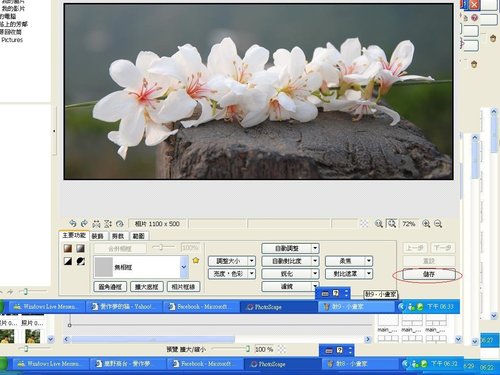This screenshot has width=500, height=375.
Task: Click the 自動對比度 button
Action: click(x=287, y=261)
